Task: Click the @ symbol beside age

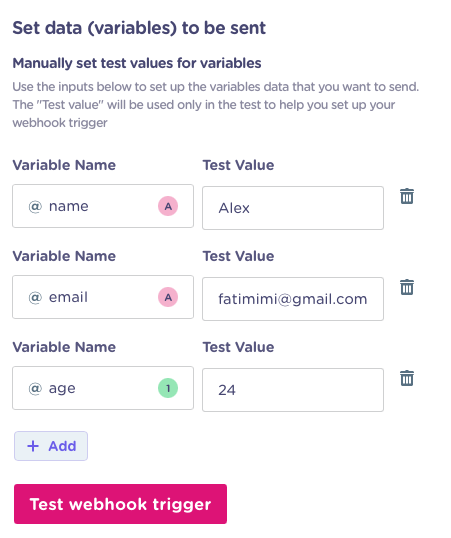Action: click(x=35, y=388)
